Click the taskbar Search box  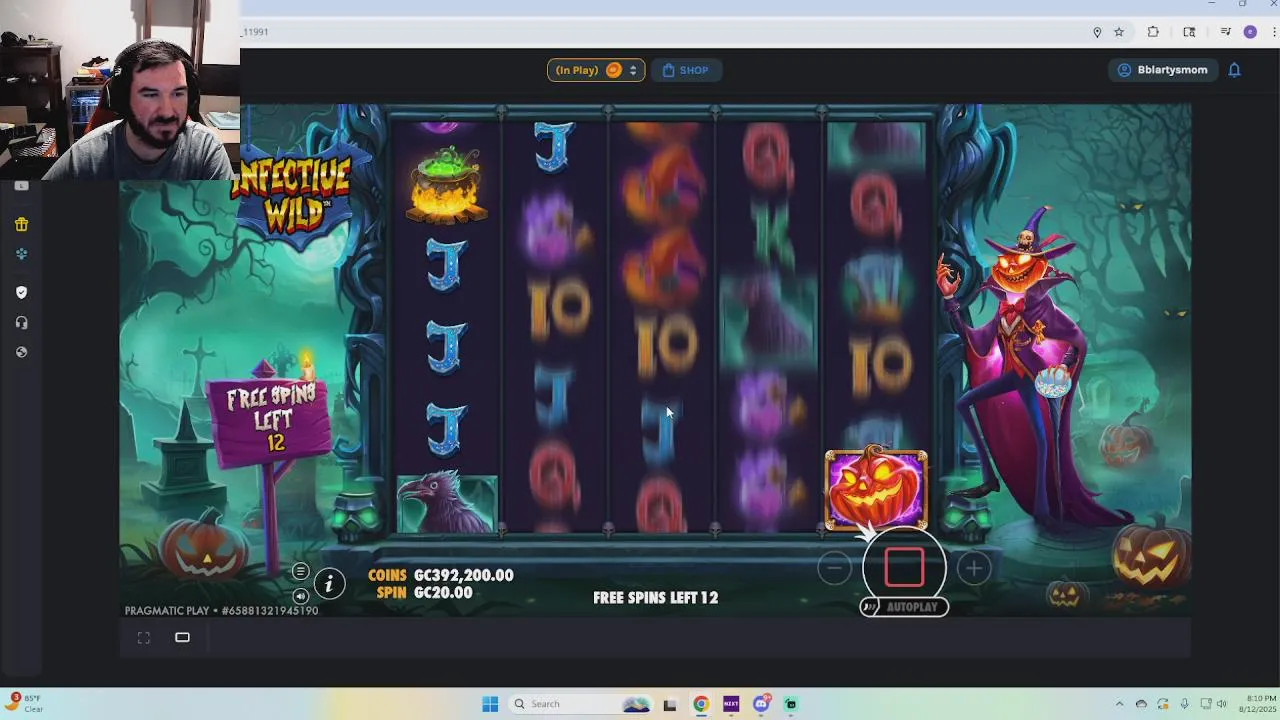pyautogui.click(x=581, y=704)
